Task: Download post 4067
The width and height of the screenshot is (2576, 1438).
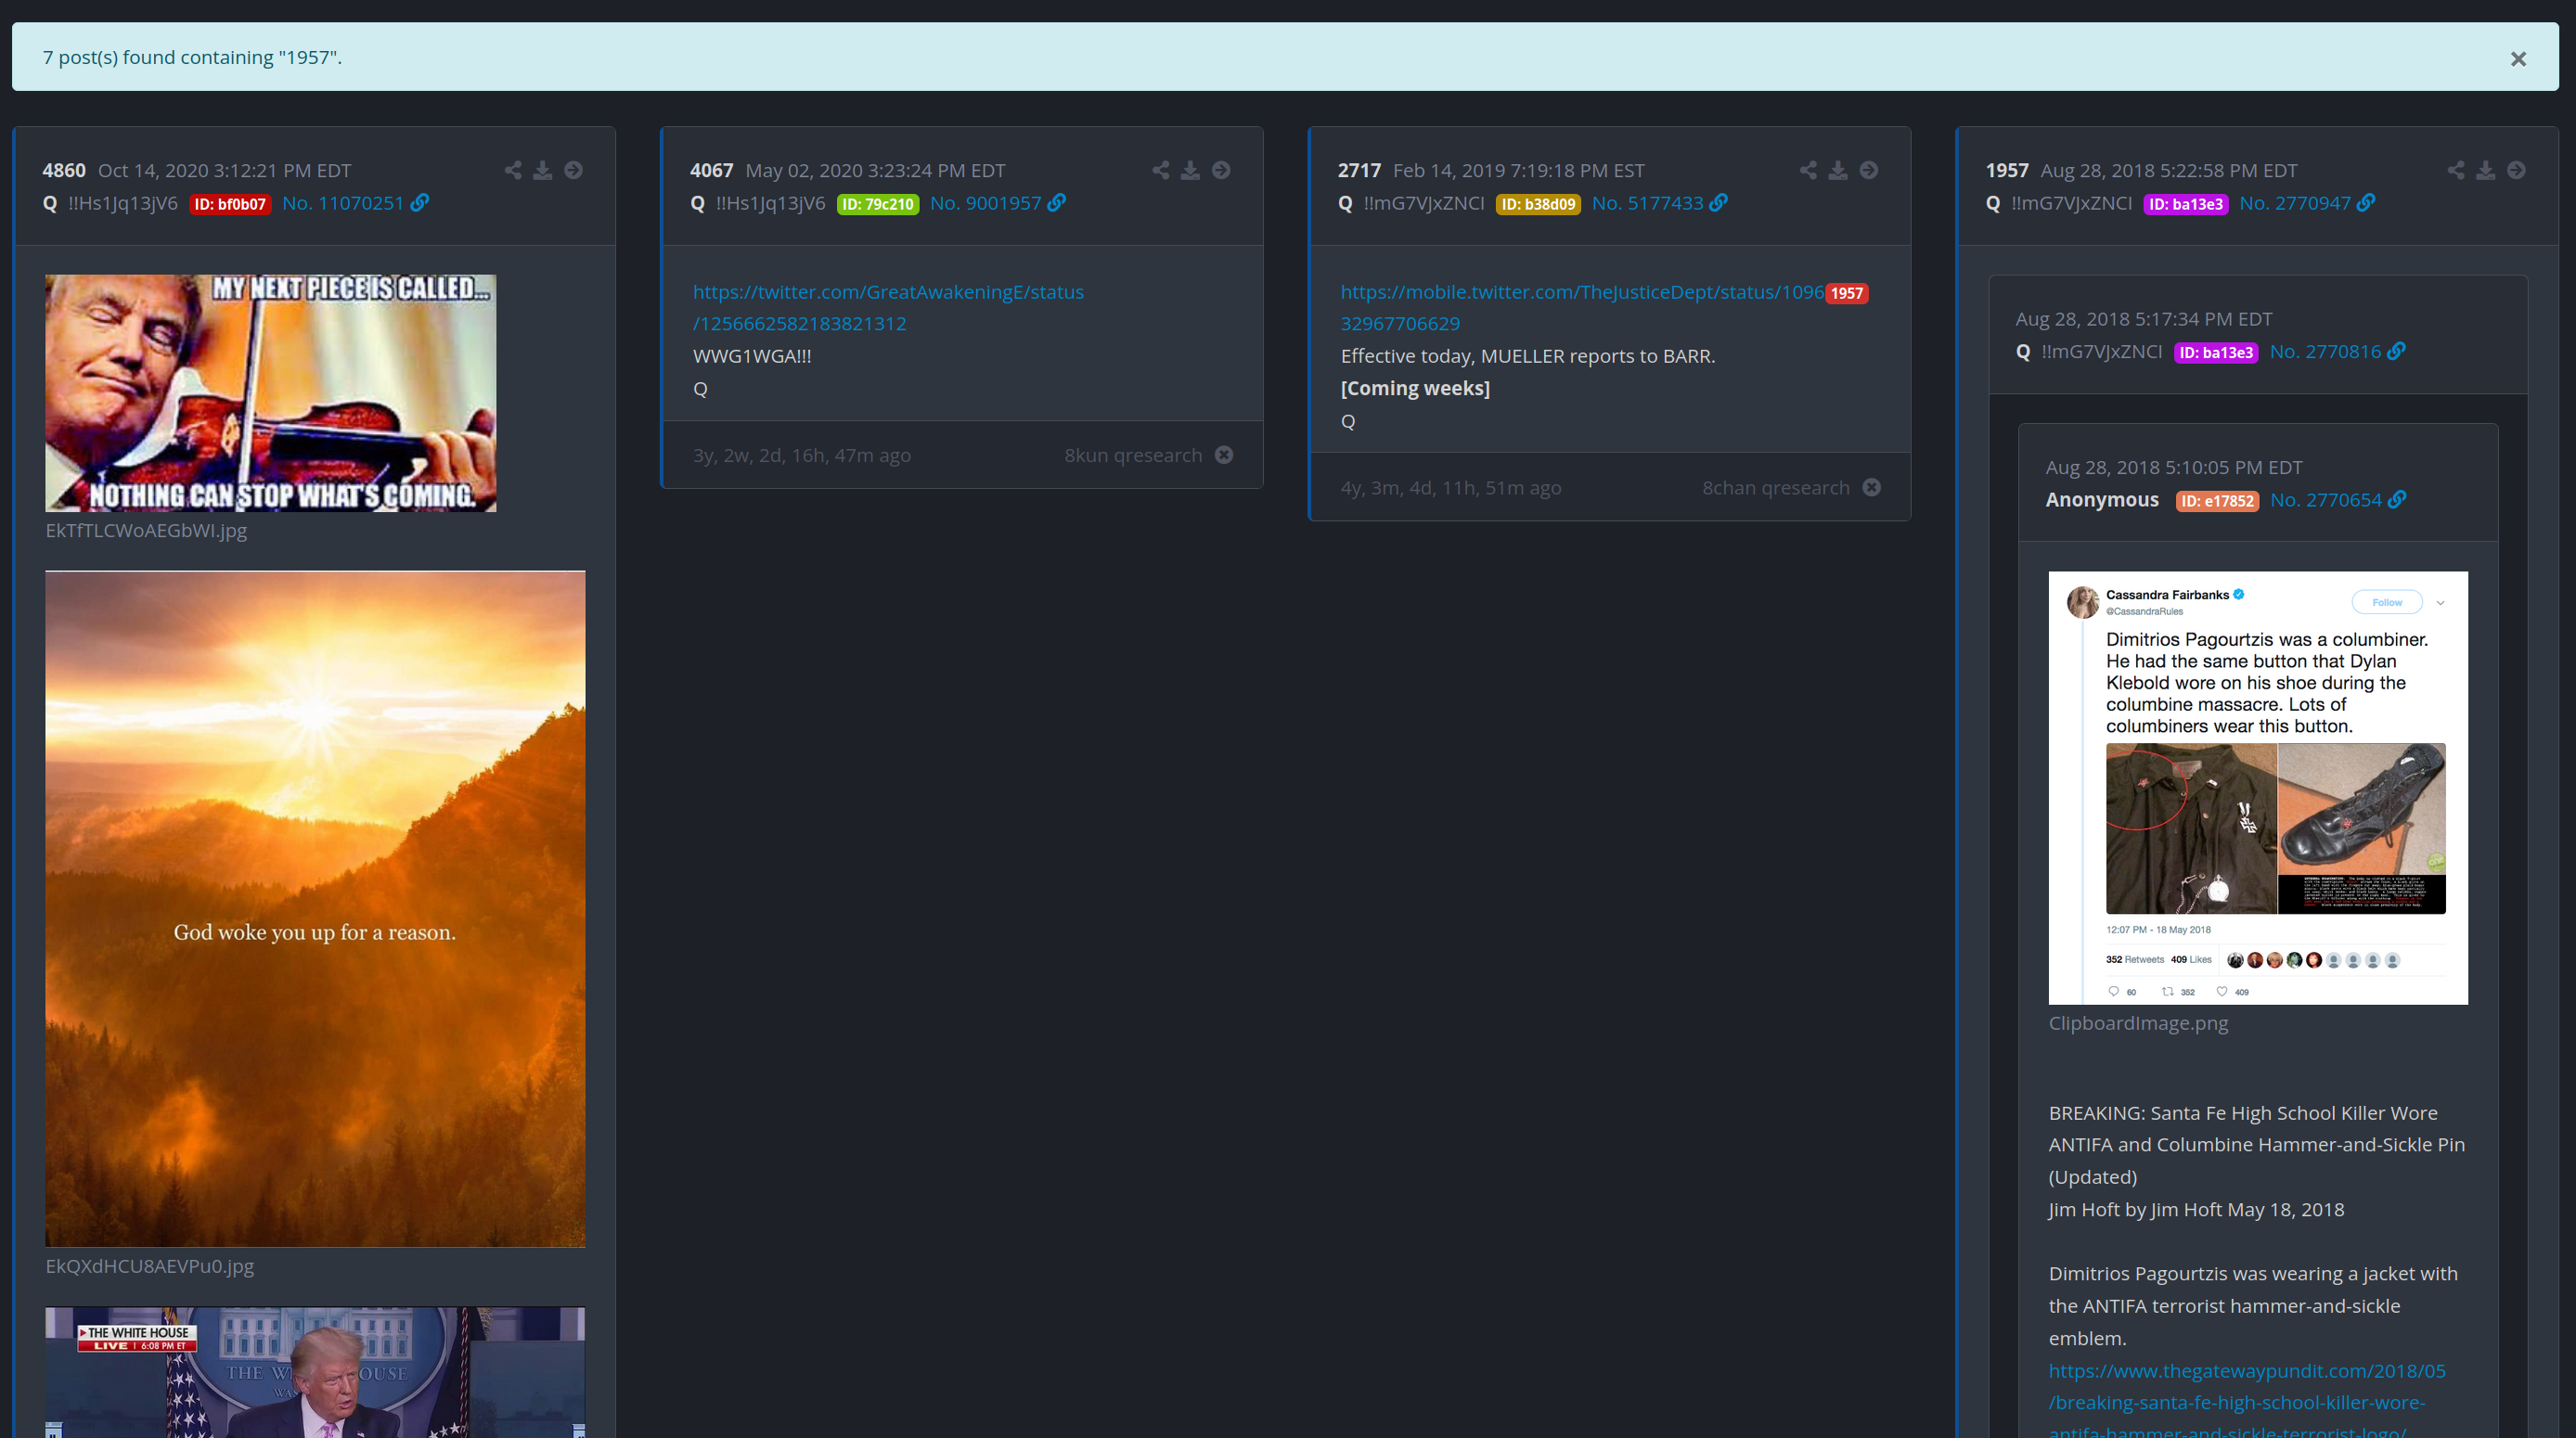Action: coord(1190,170)
